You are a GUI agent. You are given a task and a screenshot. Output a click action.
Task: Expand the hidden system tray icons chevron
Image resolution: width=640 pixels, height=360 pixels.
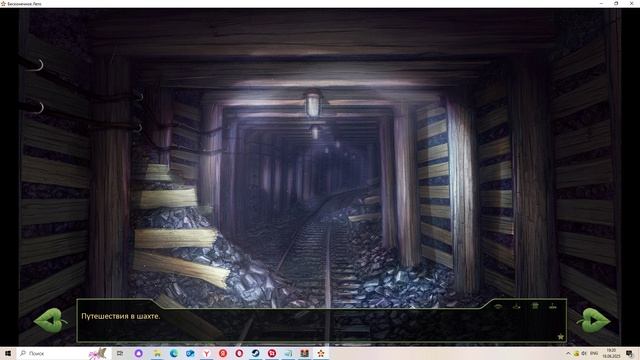click(x=568, y=353)
